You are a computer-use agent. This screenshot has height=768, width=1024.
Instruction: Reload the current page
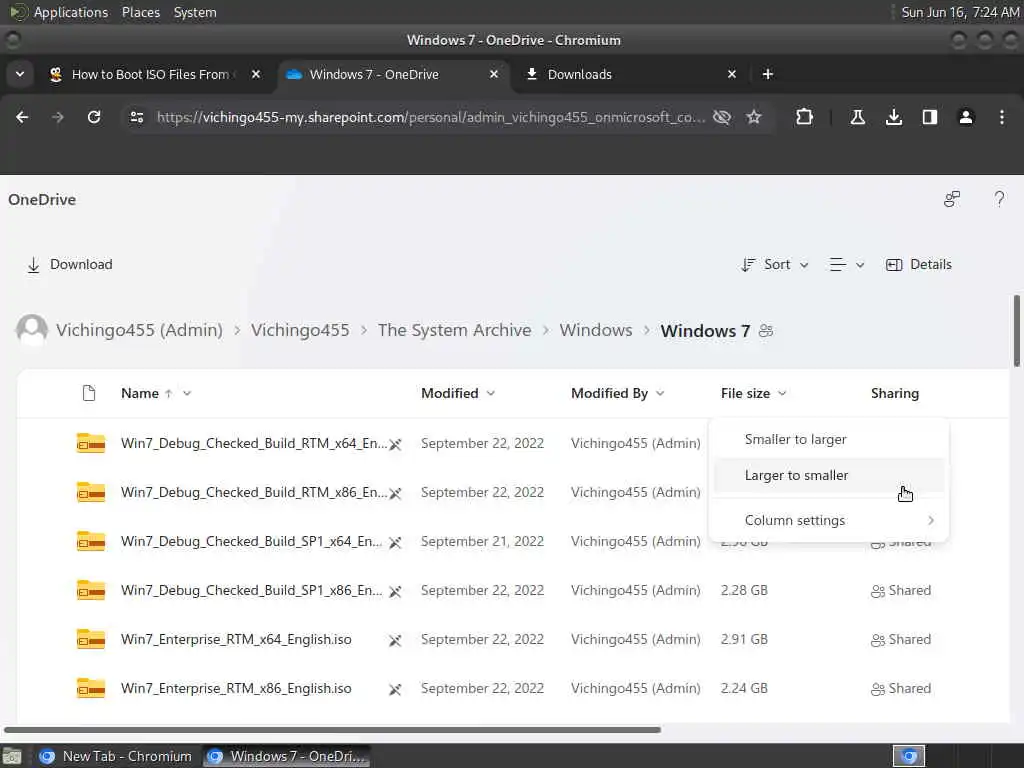[94, 117]
